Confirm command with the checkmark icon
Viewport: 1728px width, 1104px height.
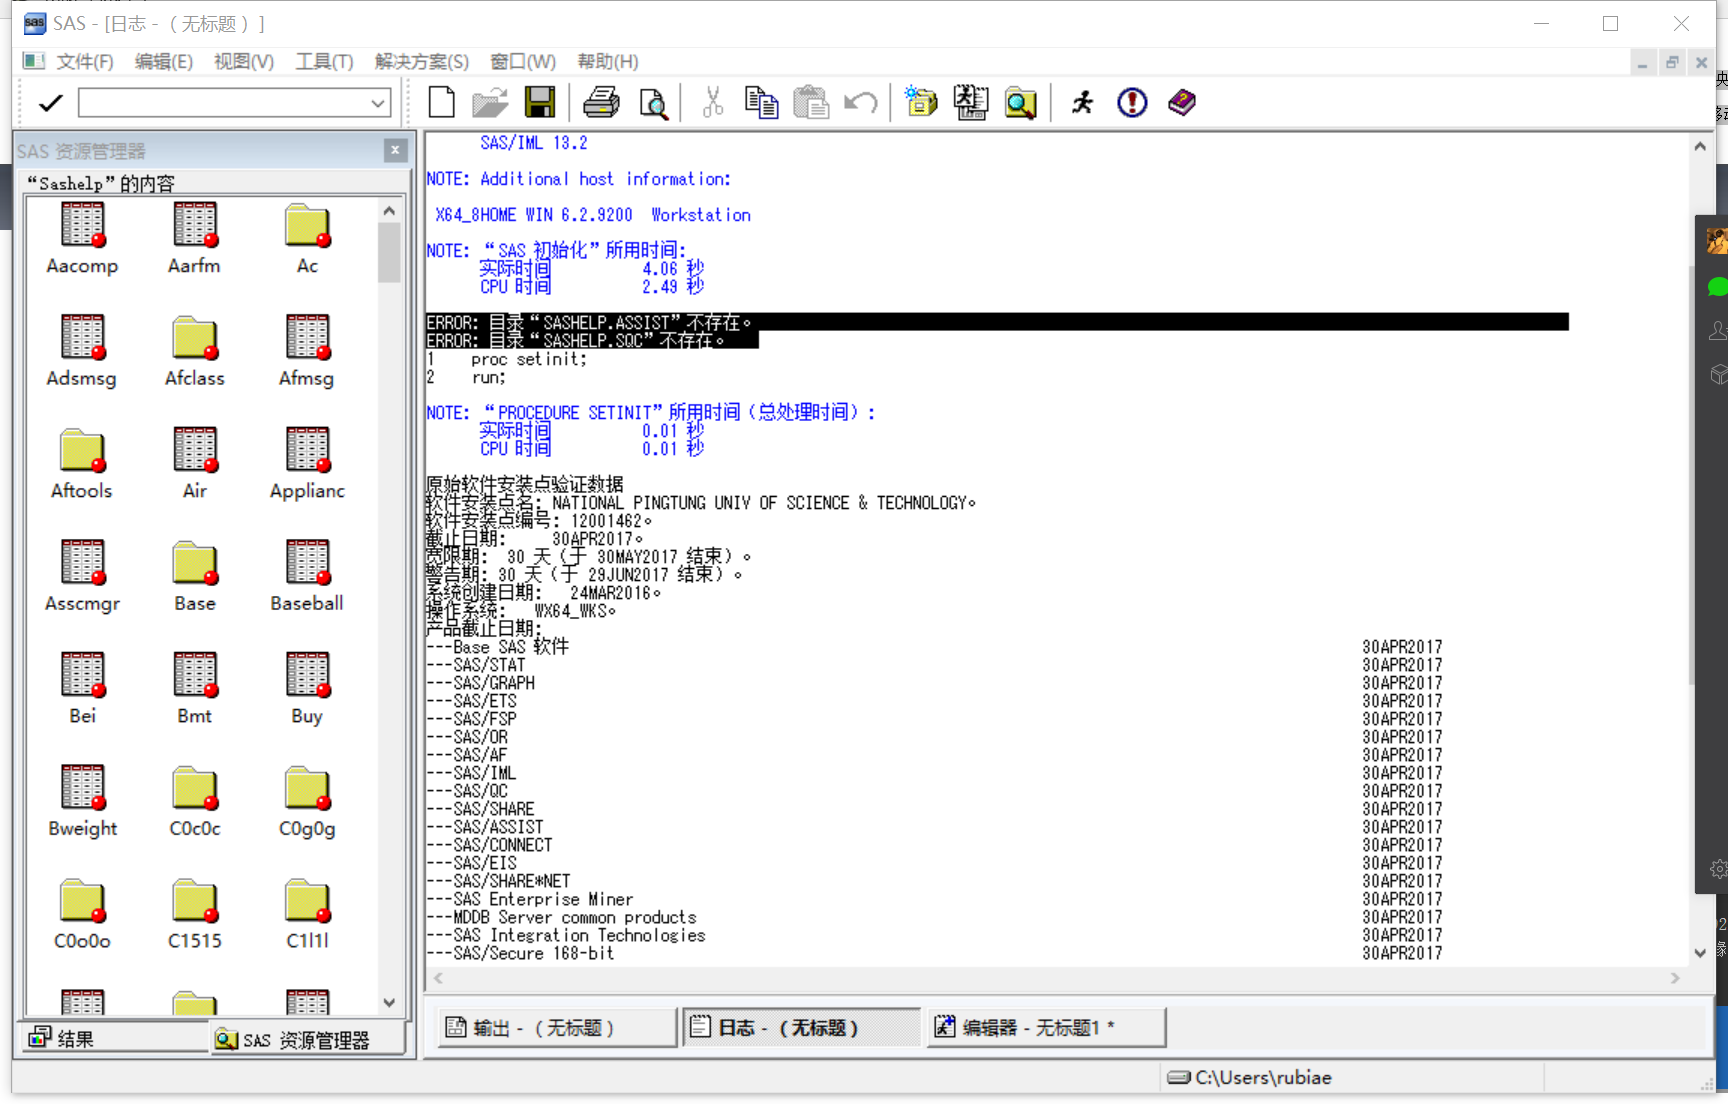click(50, 102)
